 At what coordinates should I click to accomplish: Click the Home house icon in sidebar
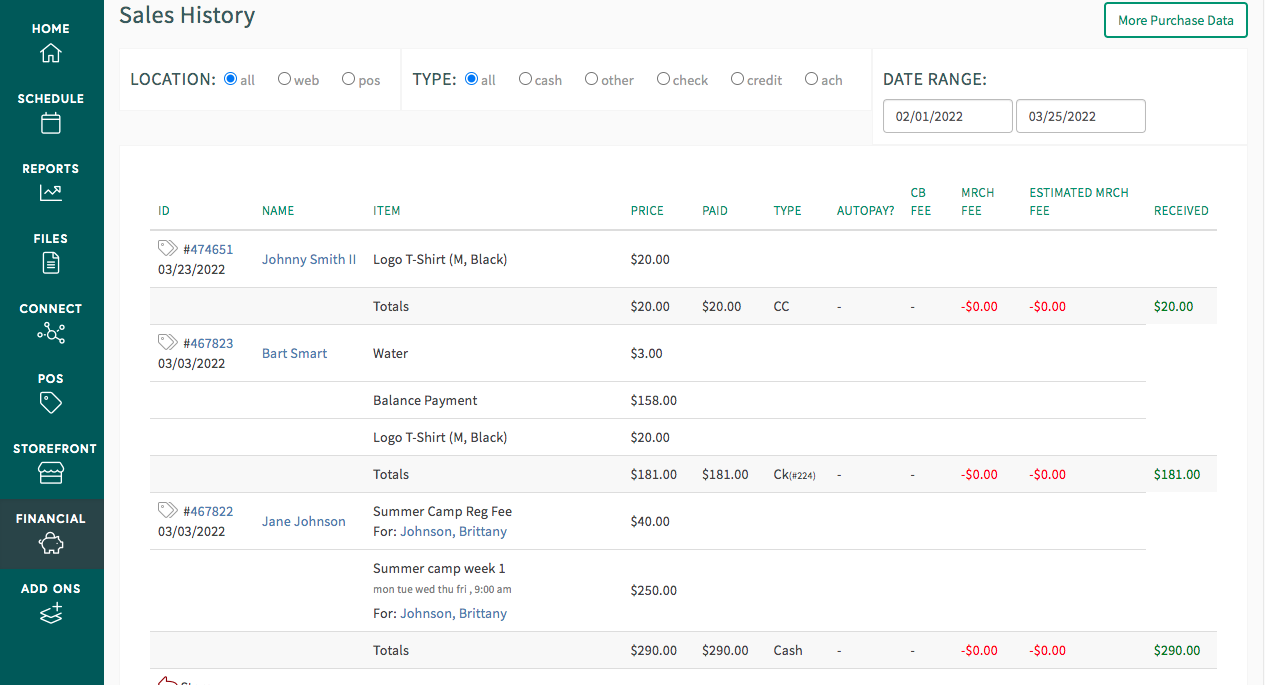click(50, 53)
